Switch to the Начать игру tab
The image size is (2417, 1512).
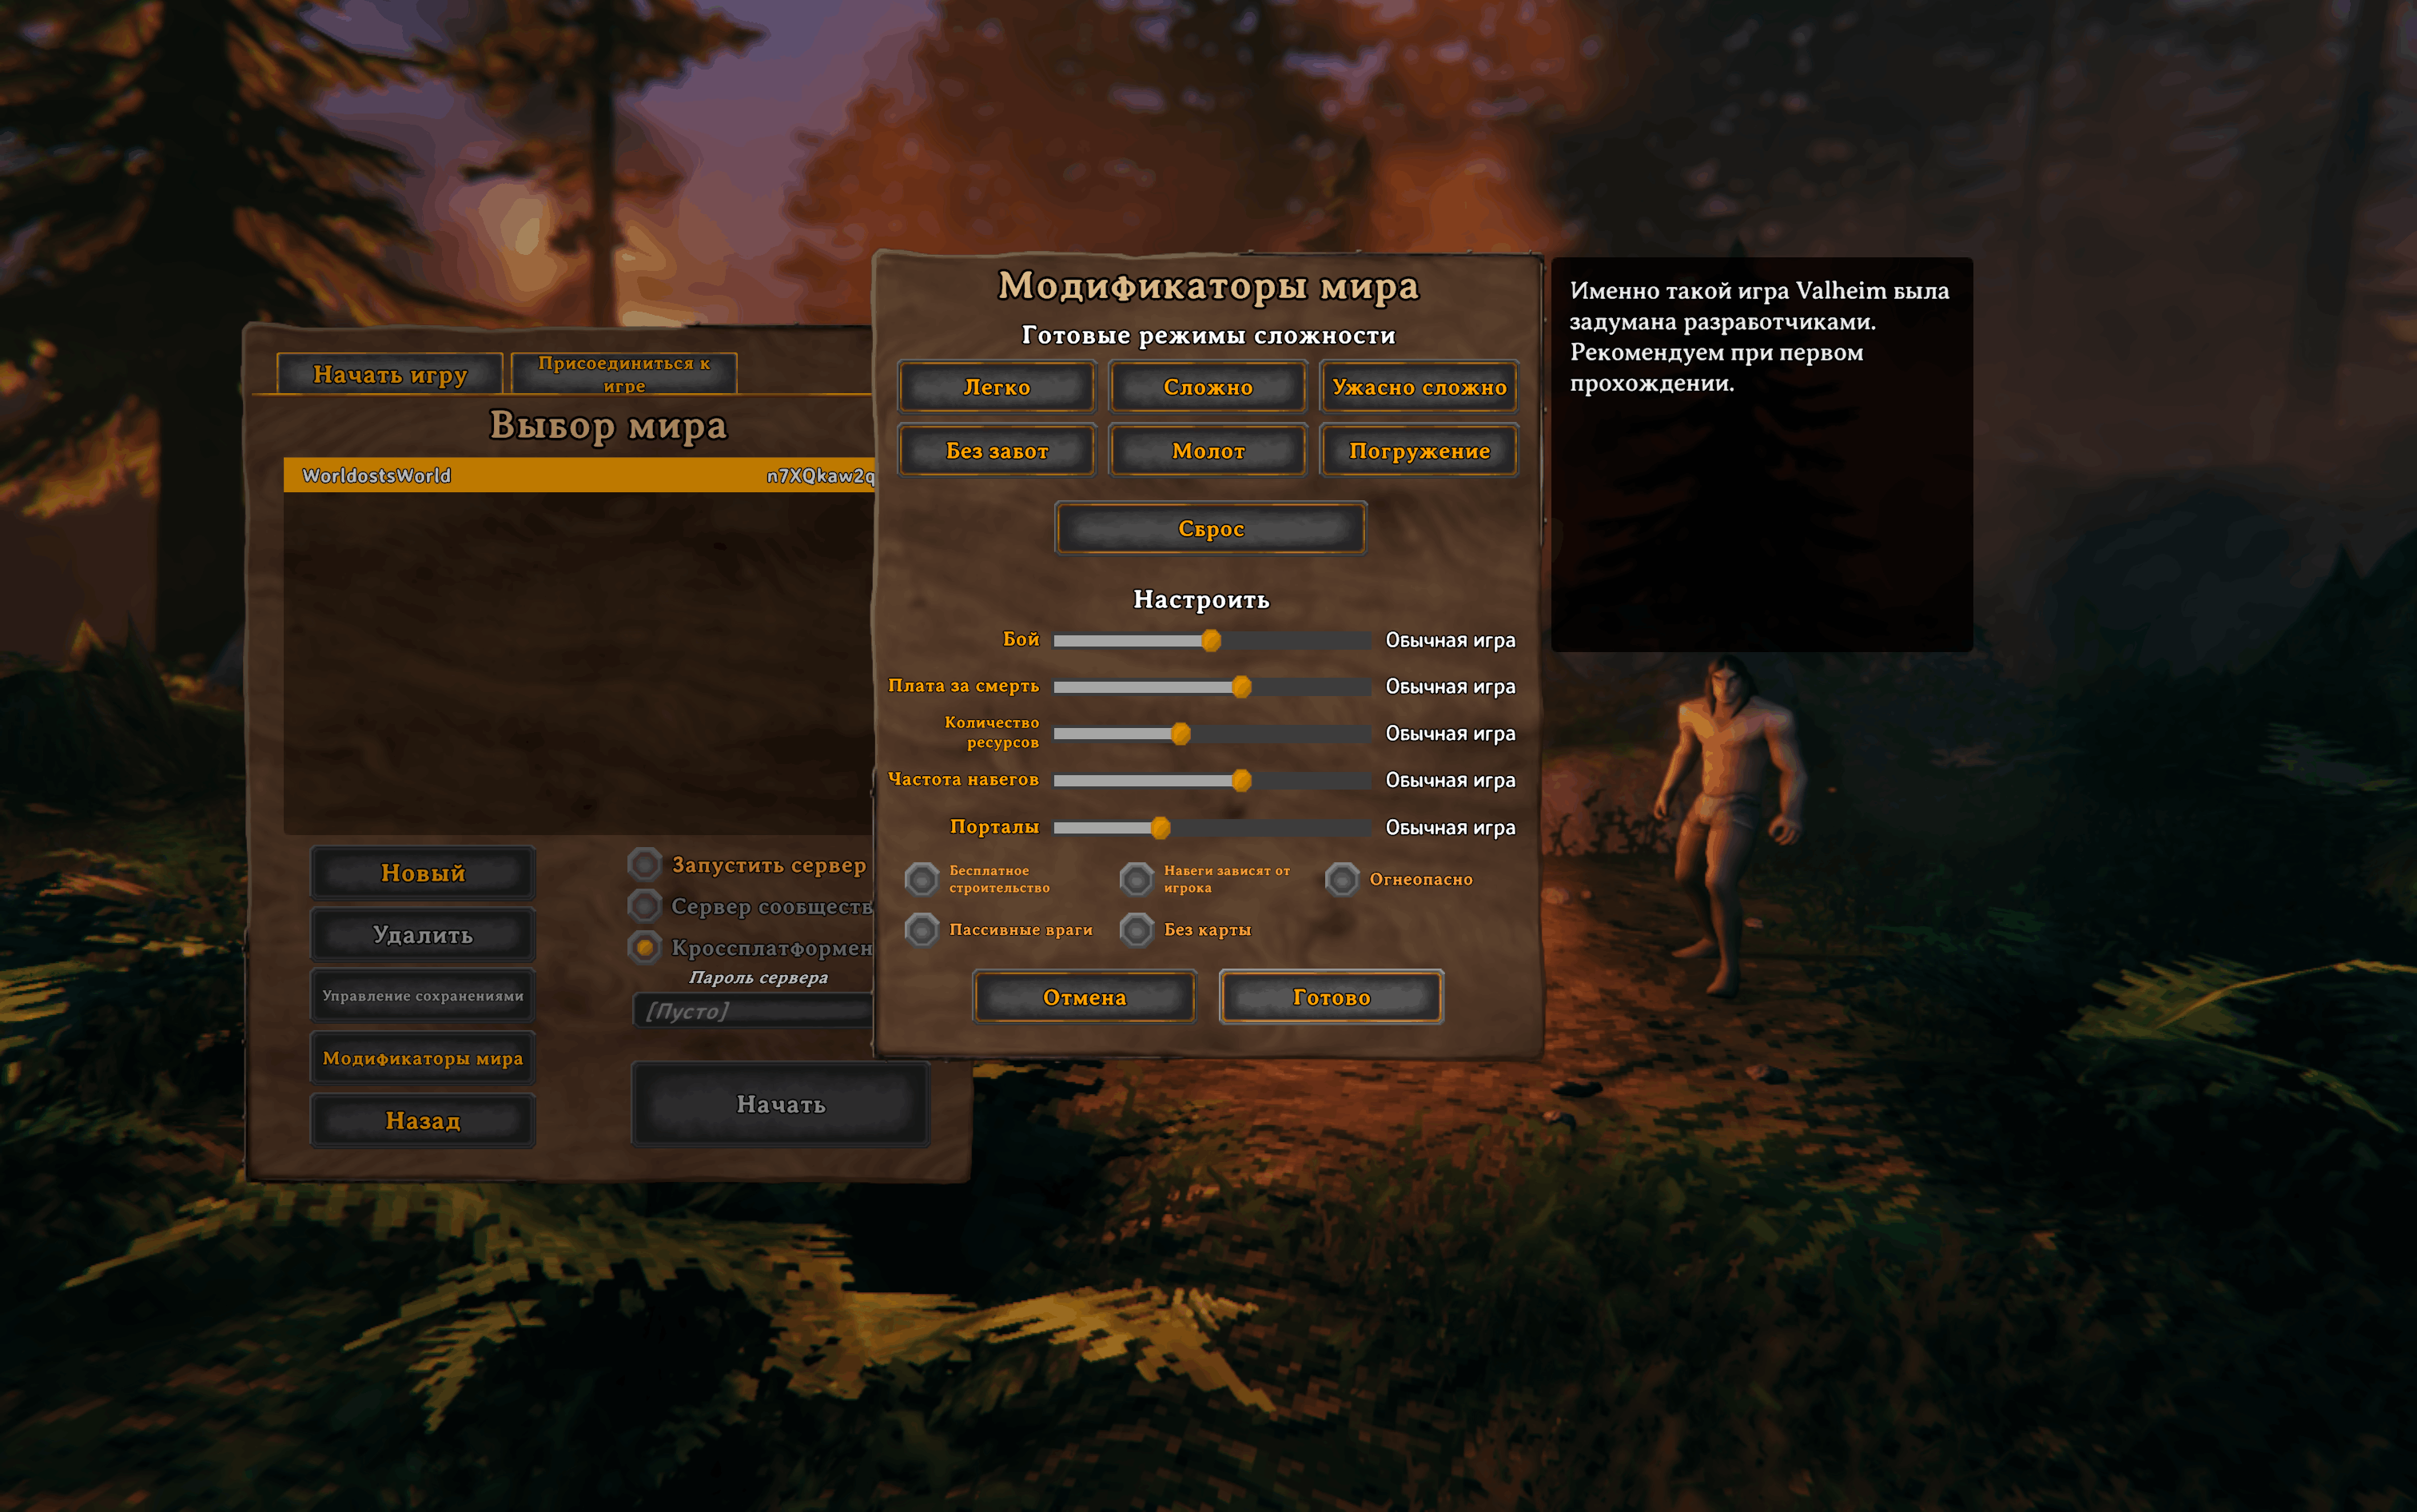[390, 374]
